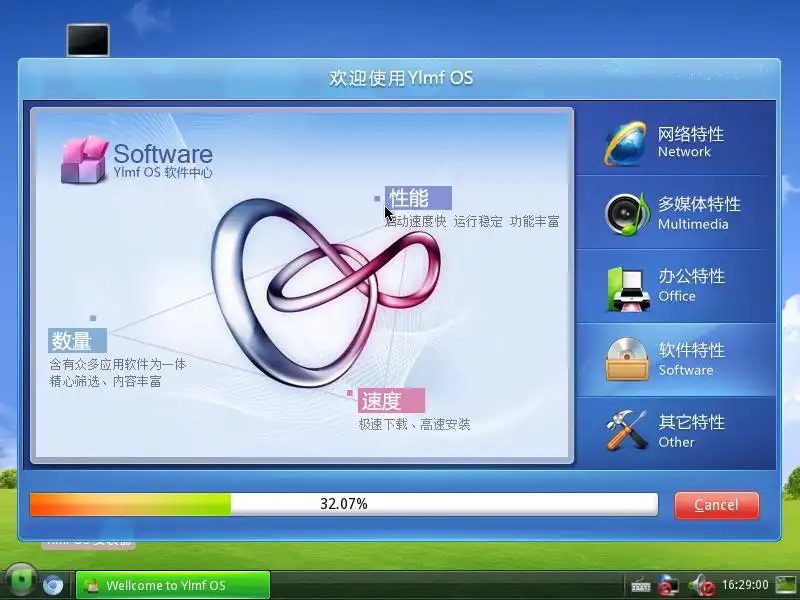The width and height of the screenshot is (800, 600).
Task: Select the Network features globe icon
Action: (626, 143)
